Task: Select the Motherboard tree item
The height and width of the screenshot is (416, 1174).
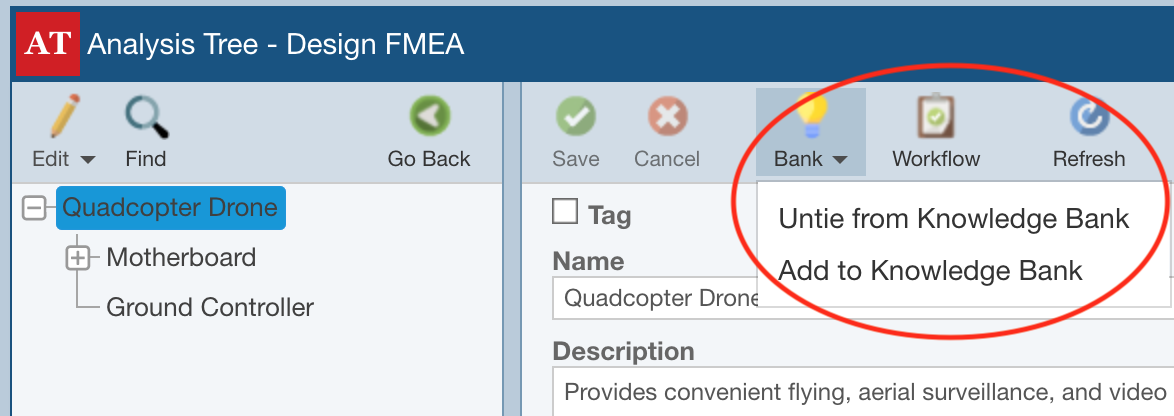Action: click(x=181, y=257)
